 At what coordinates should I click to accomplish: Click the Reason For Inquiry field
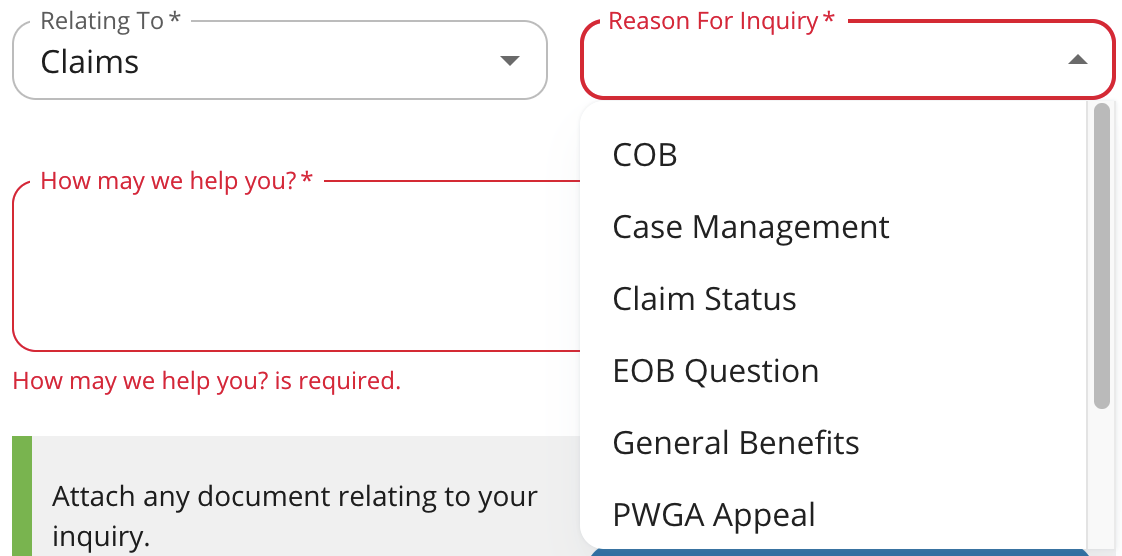[830, 62]
